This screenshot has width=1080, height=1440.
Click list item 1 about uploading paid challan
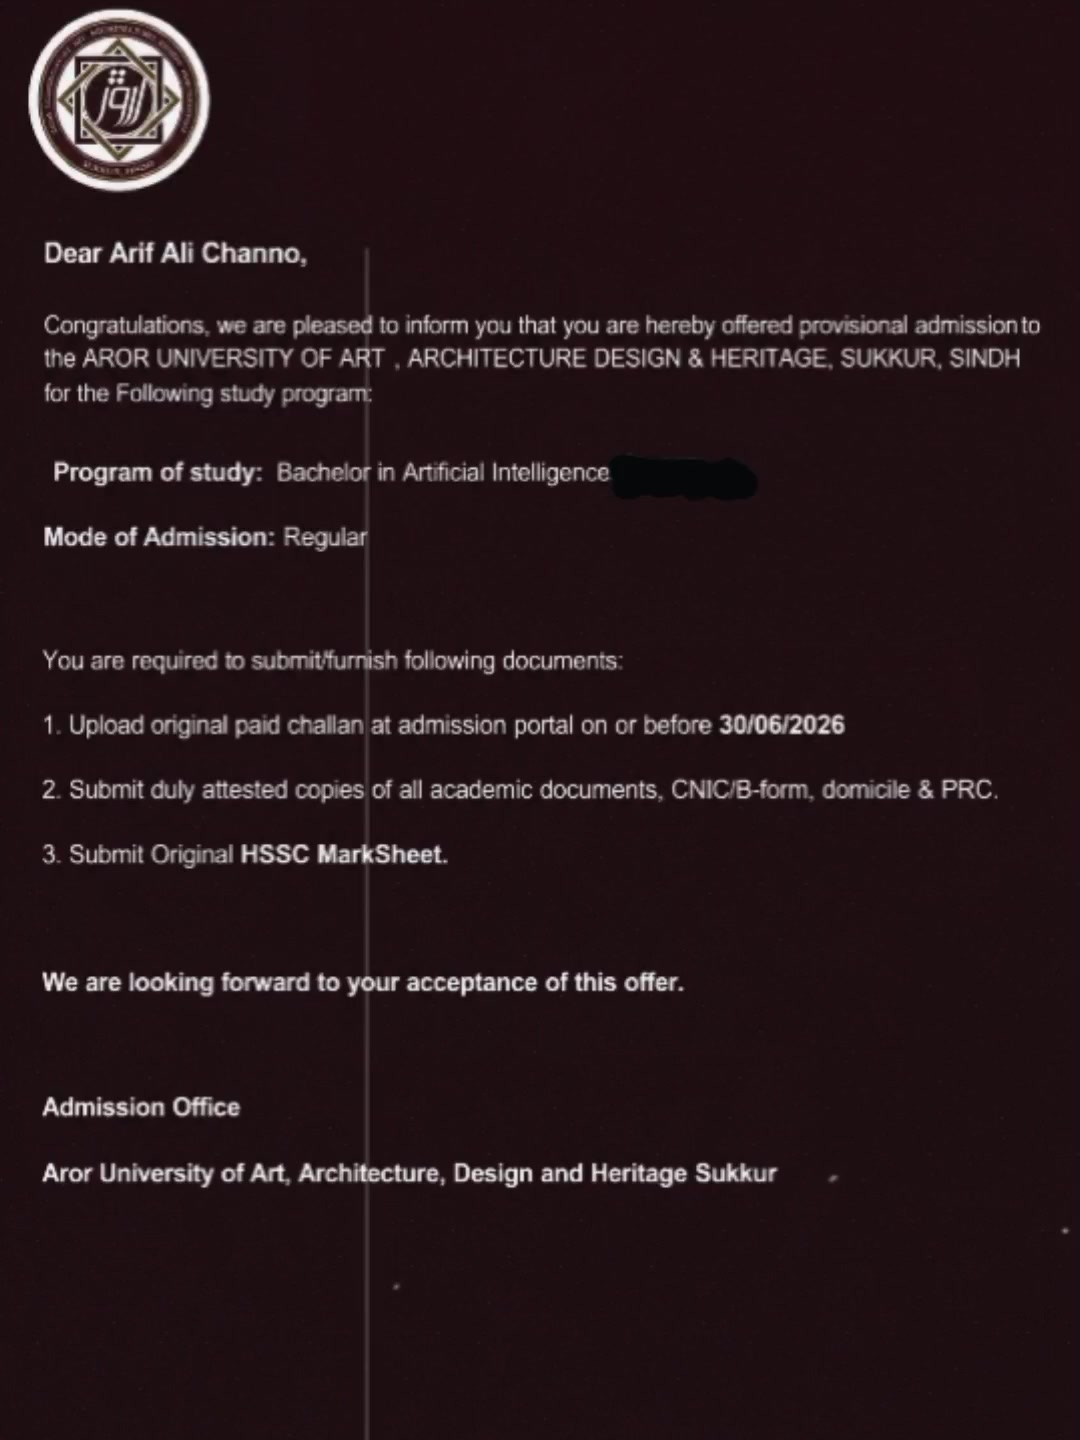444,725
